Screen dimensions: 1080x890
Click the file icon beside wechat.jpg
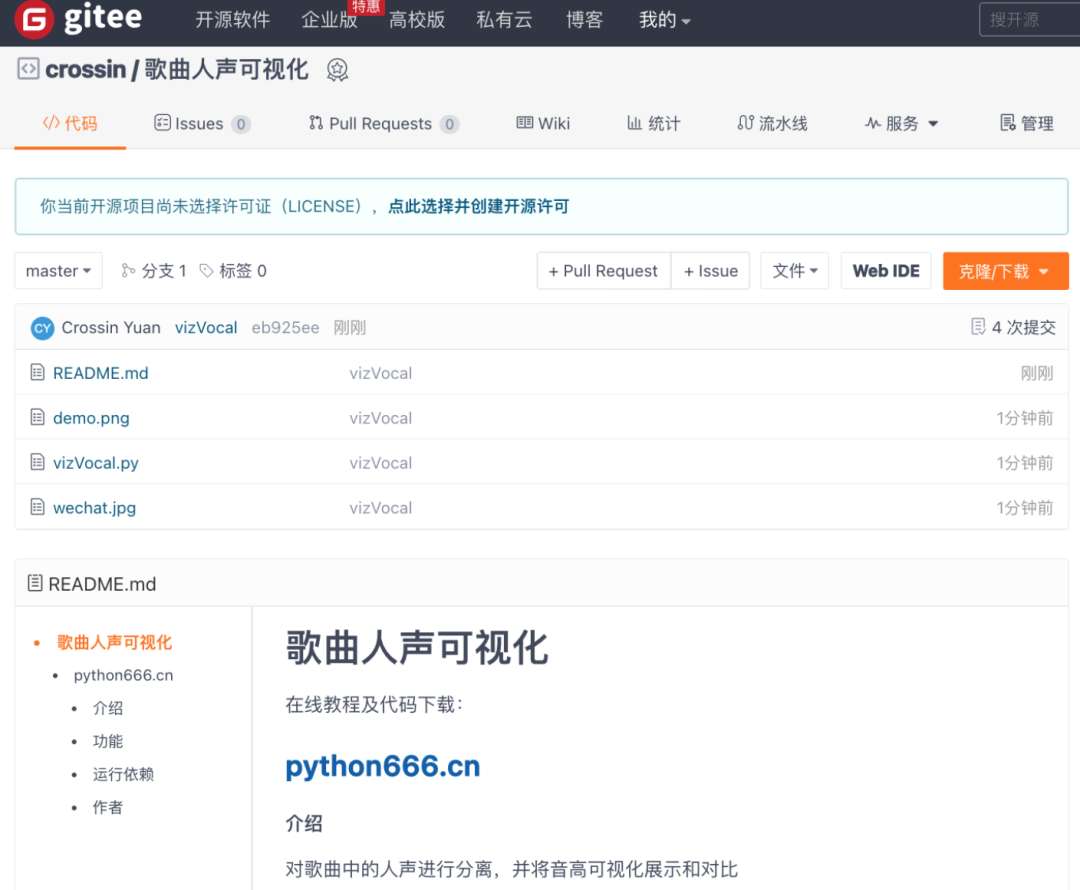pyautogui.click(x=37, y=508)
